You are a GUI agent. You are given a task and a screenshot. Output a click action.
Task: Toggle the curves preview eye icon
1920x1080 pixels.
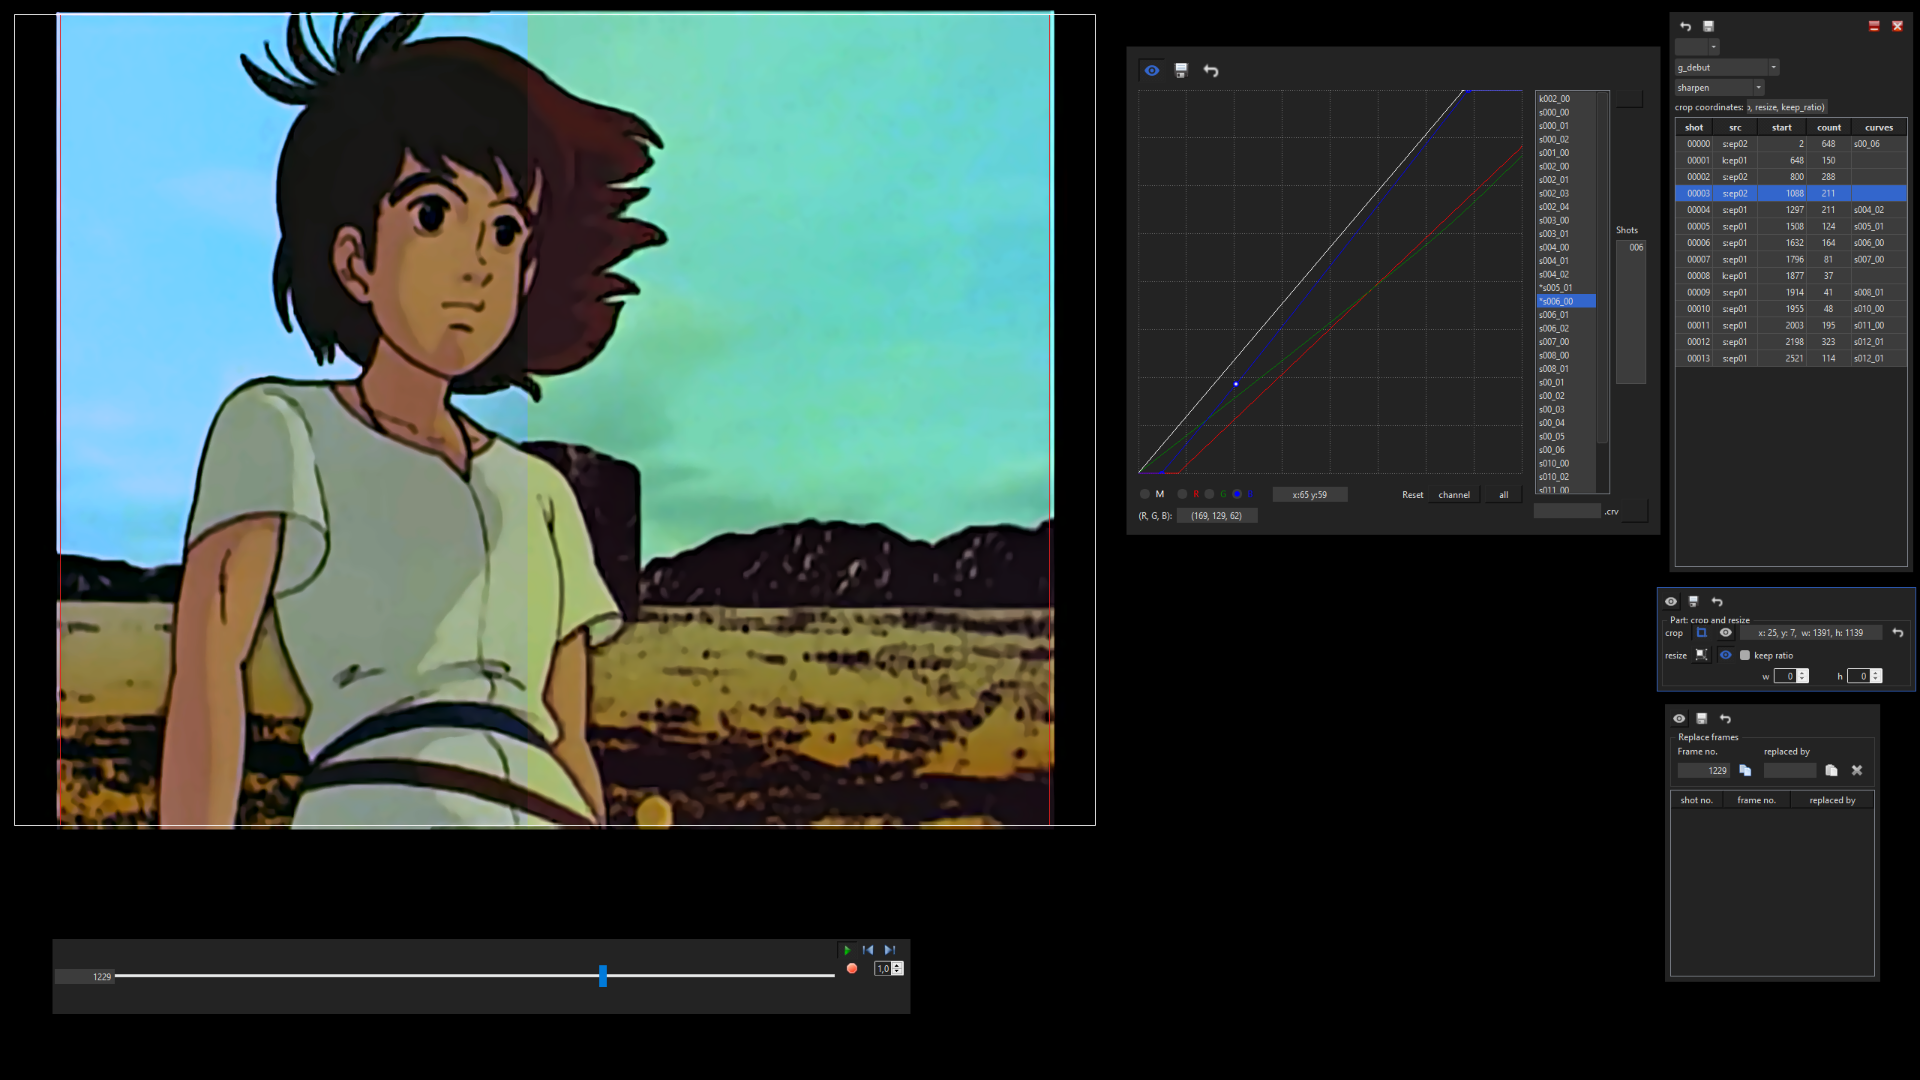click(x=1152, y=71)
